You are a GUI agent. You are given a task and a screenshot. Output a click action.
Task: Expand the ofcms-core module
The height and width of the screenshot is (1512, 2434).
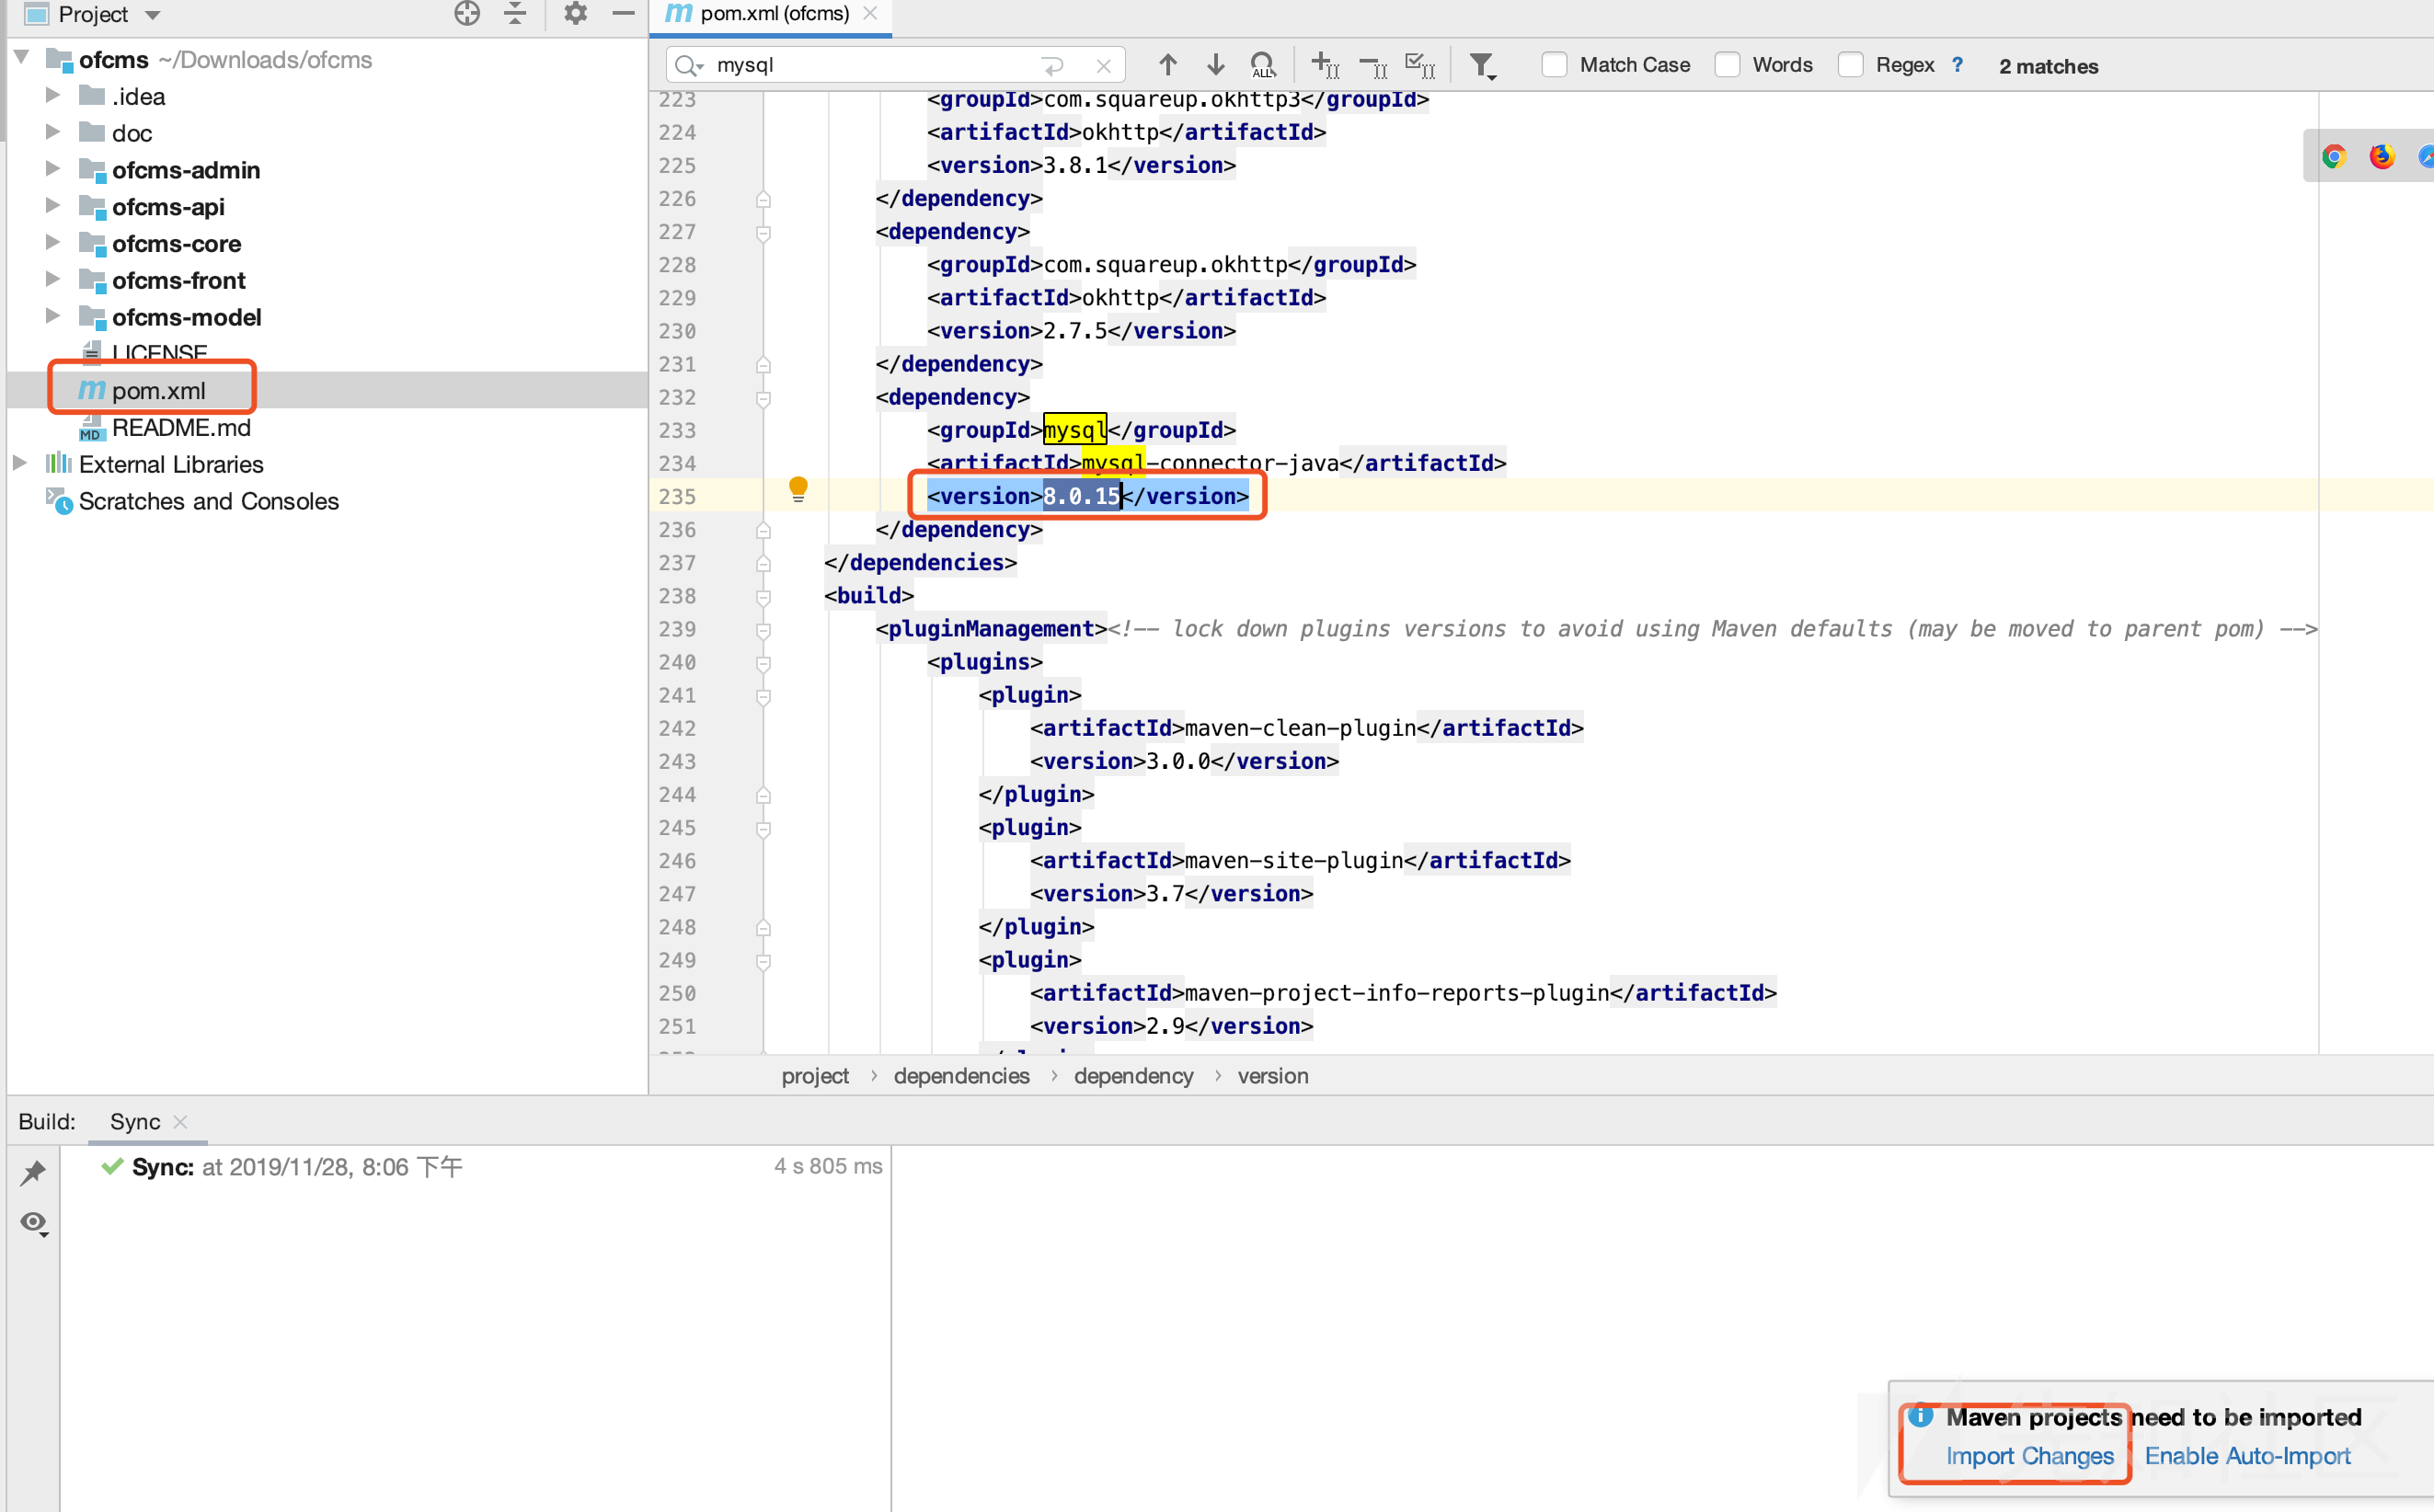tap(52, 242)
